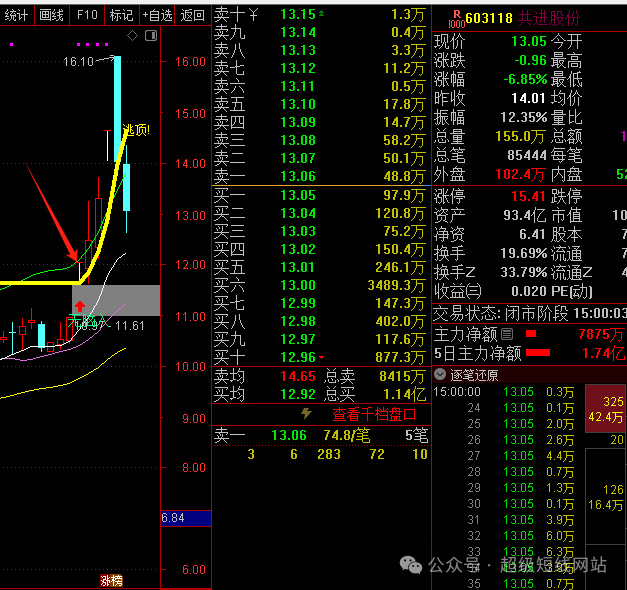Select 买十 row with 877.3万 volume
The image size is (627, 590).
click(321, 357)
